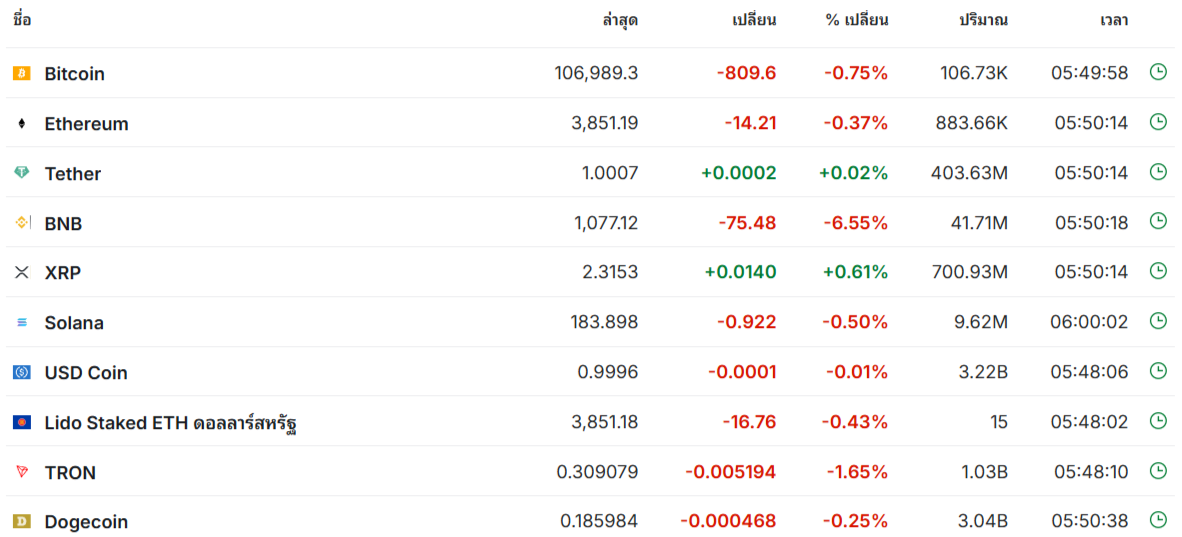This screenshot has height=537, width=1182.
Task: Open the Ethereum name link
Action: [x=86, y=124]
